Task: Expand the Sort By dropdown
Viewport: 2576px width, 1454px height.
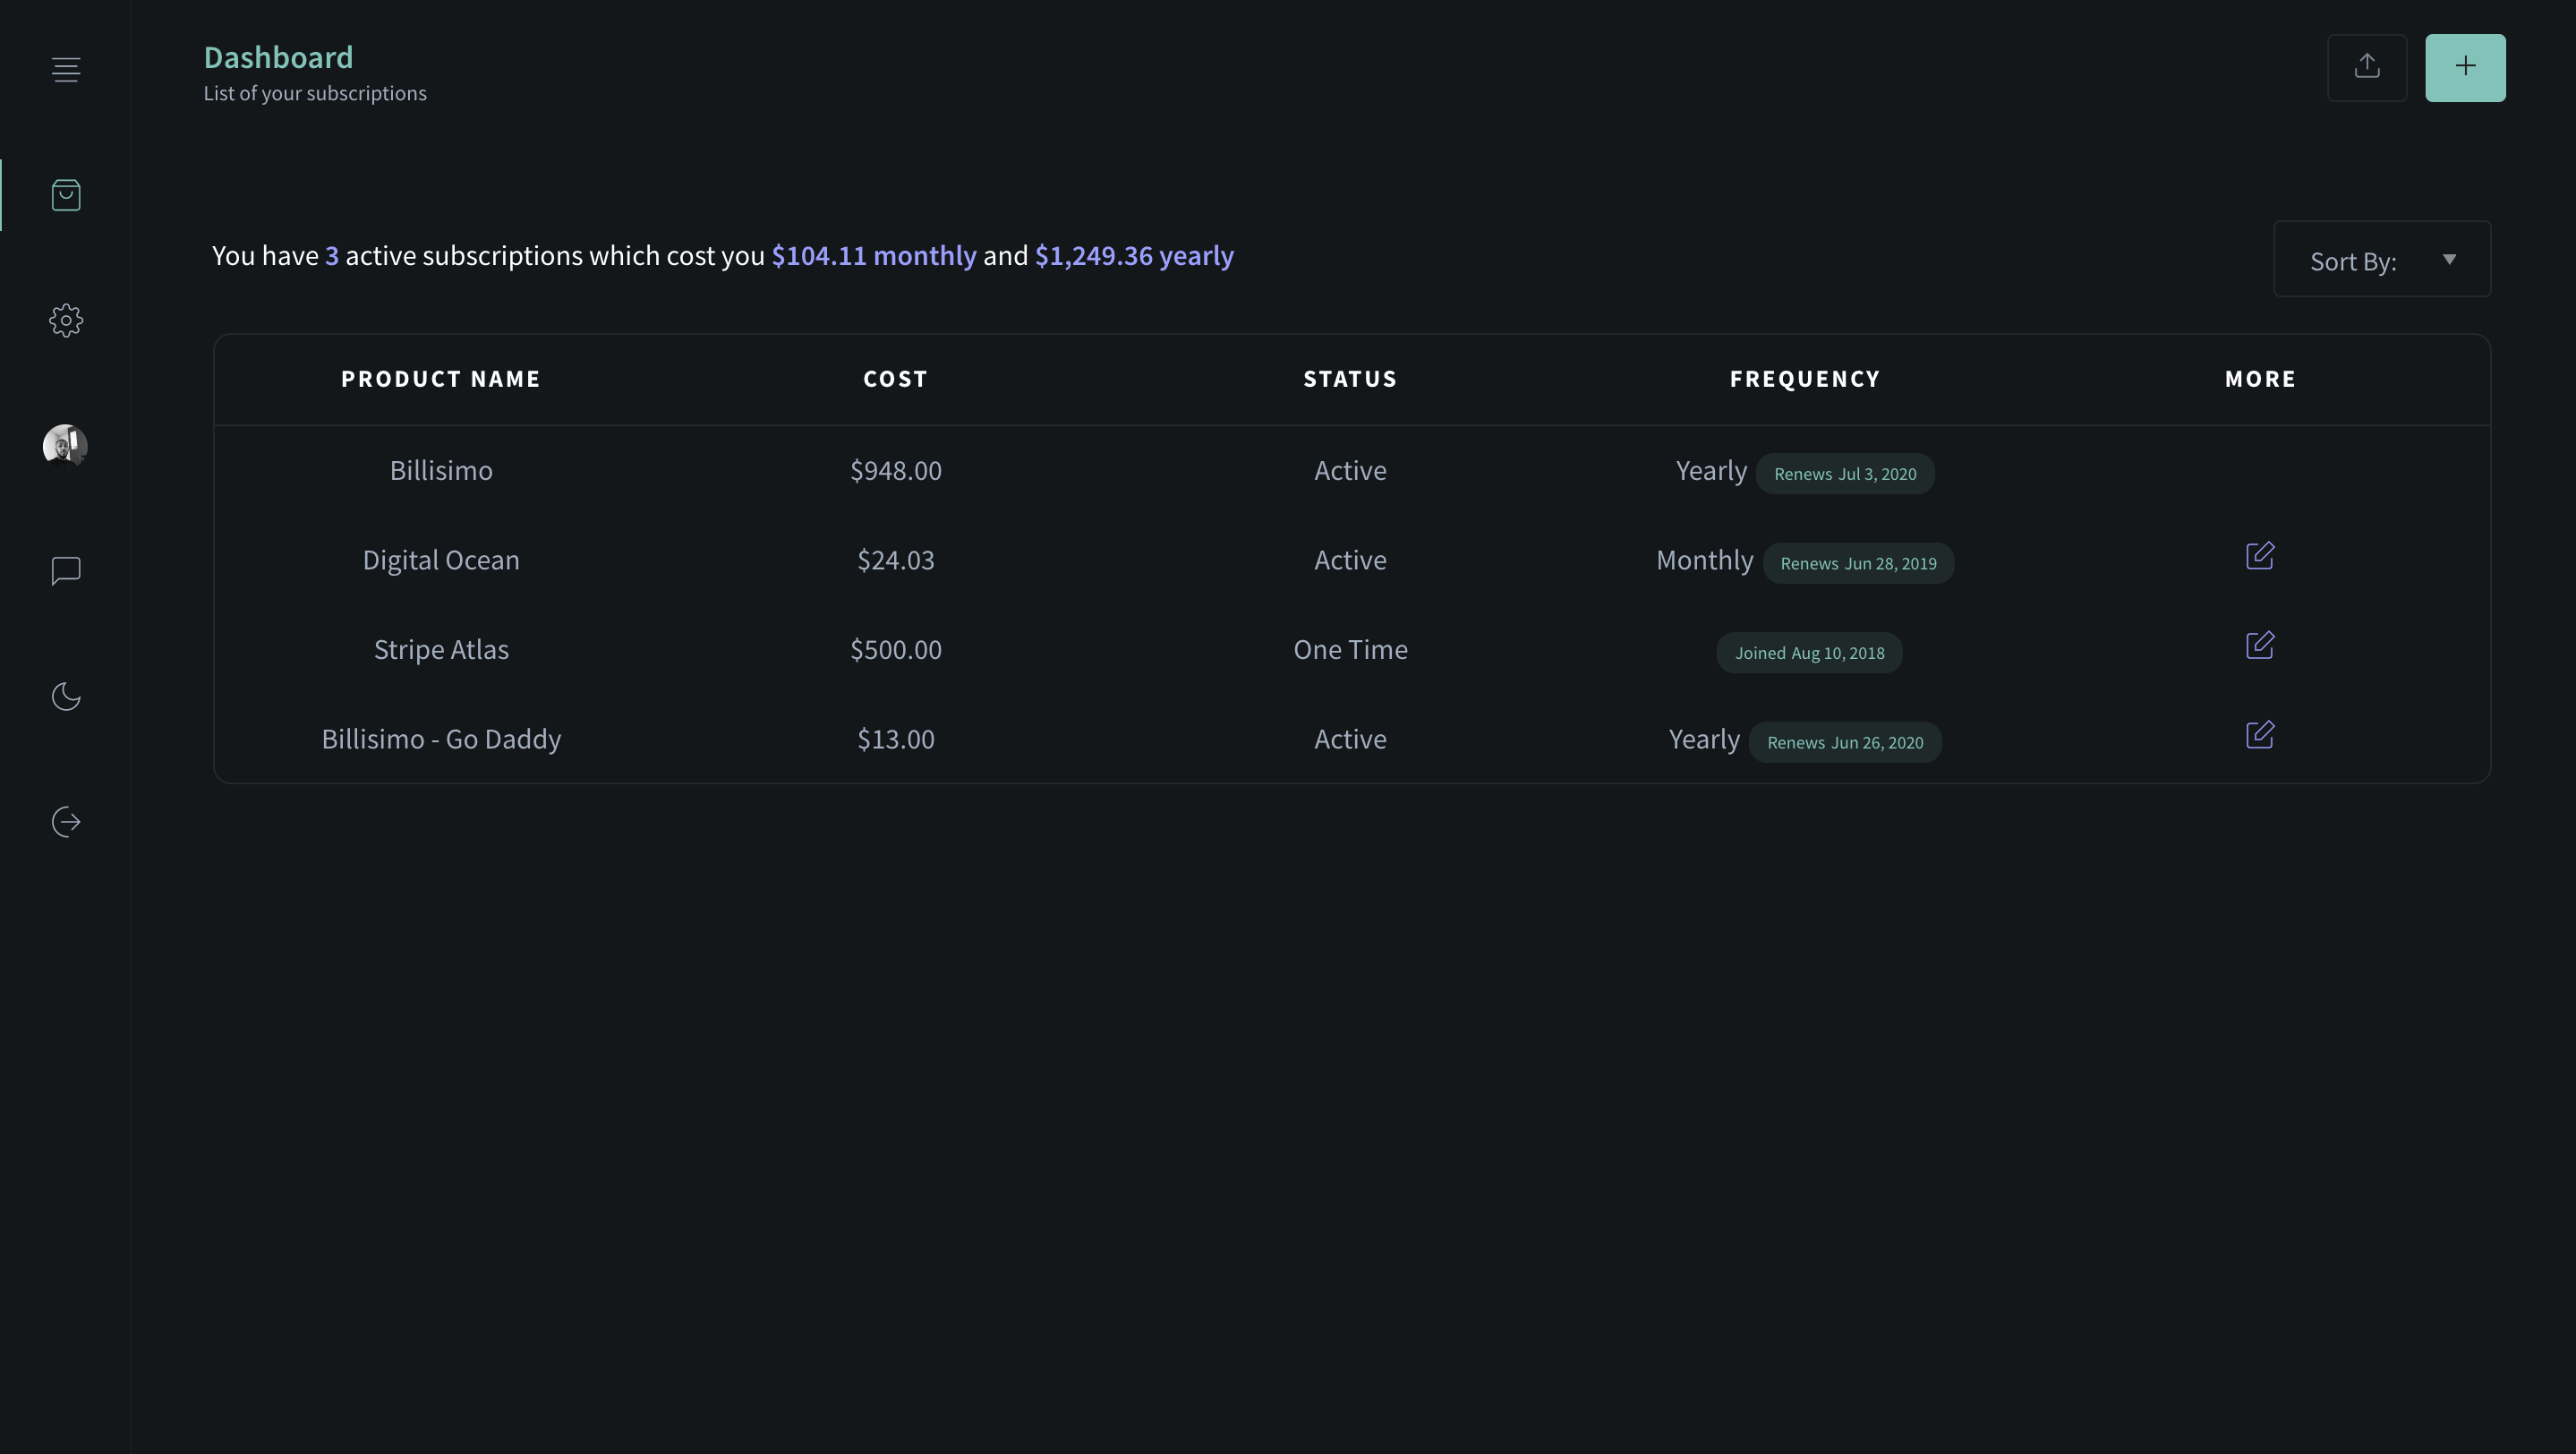Action: 2381,259
